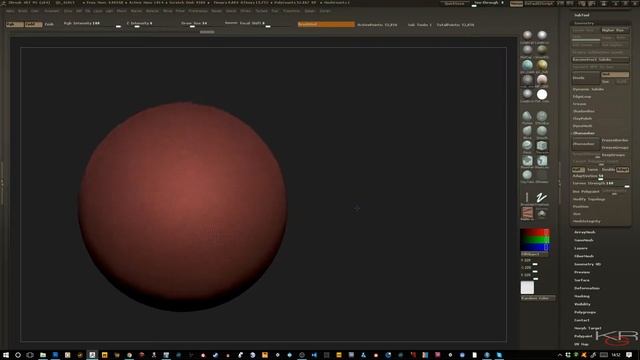Screen dimensions: 640x360
Task: Adjust the Curves Strength slider
Action: (x=600, y=184)
